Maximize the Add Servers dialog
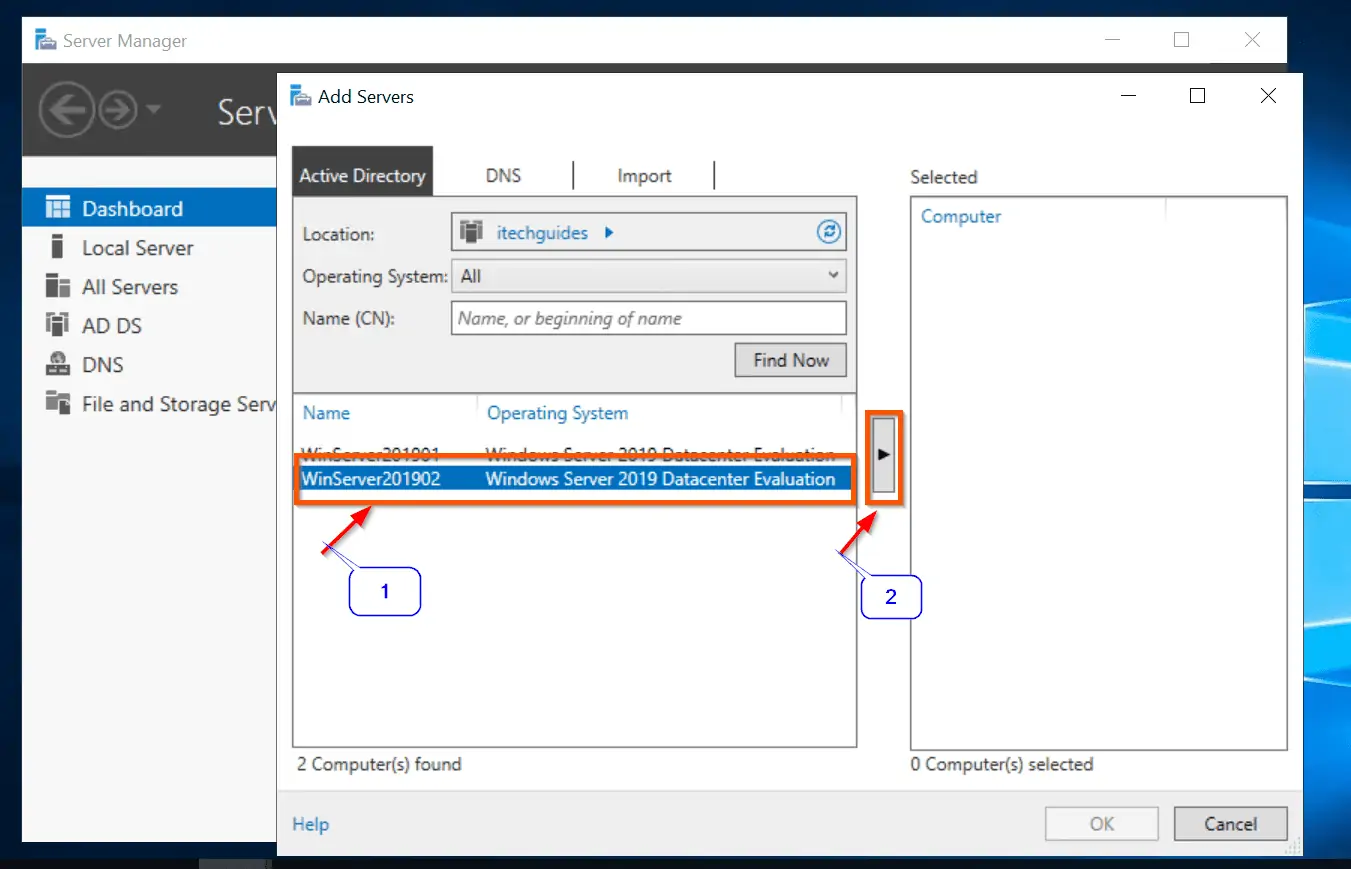The image size is (1351, 869). pos(1197,96)
